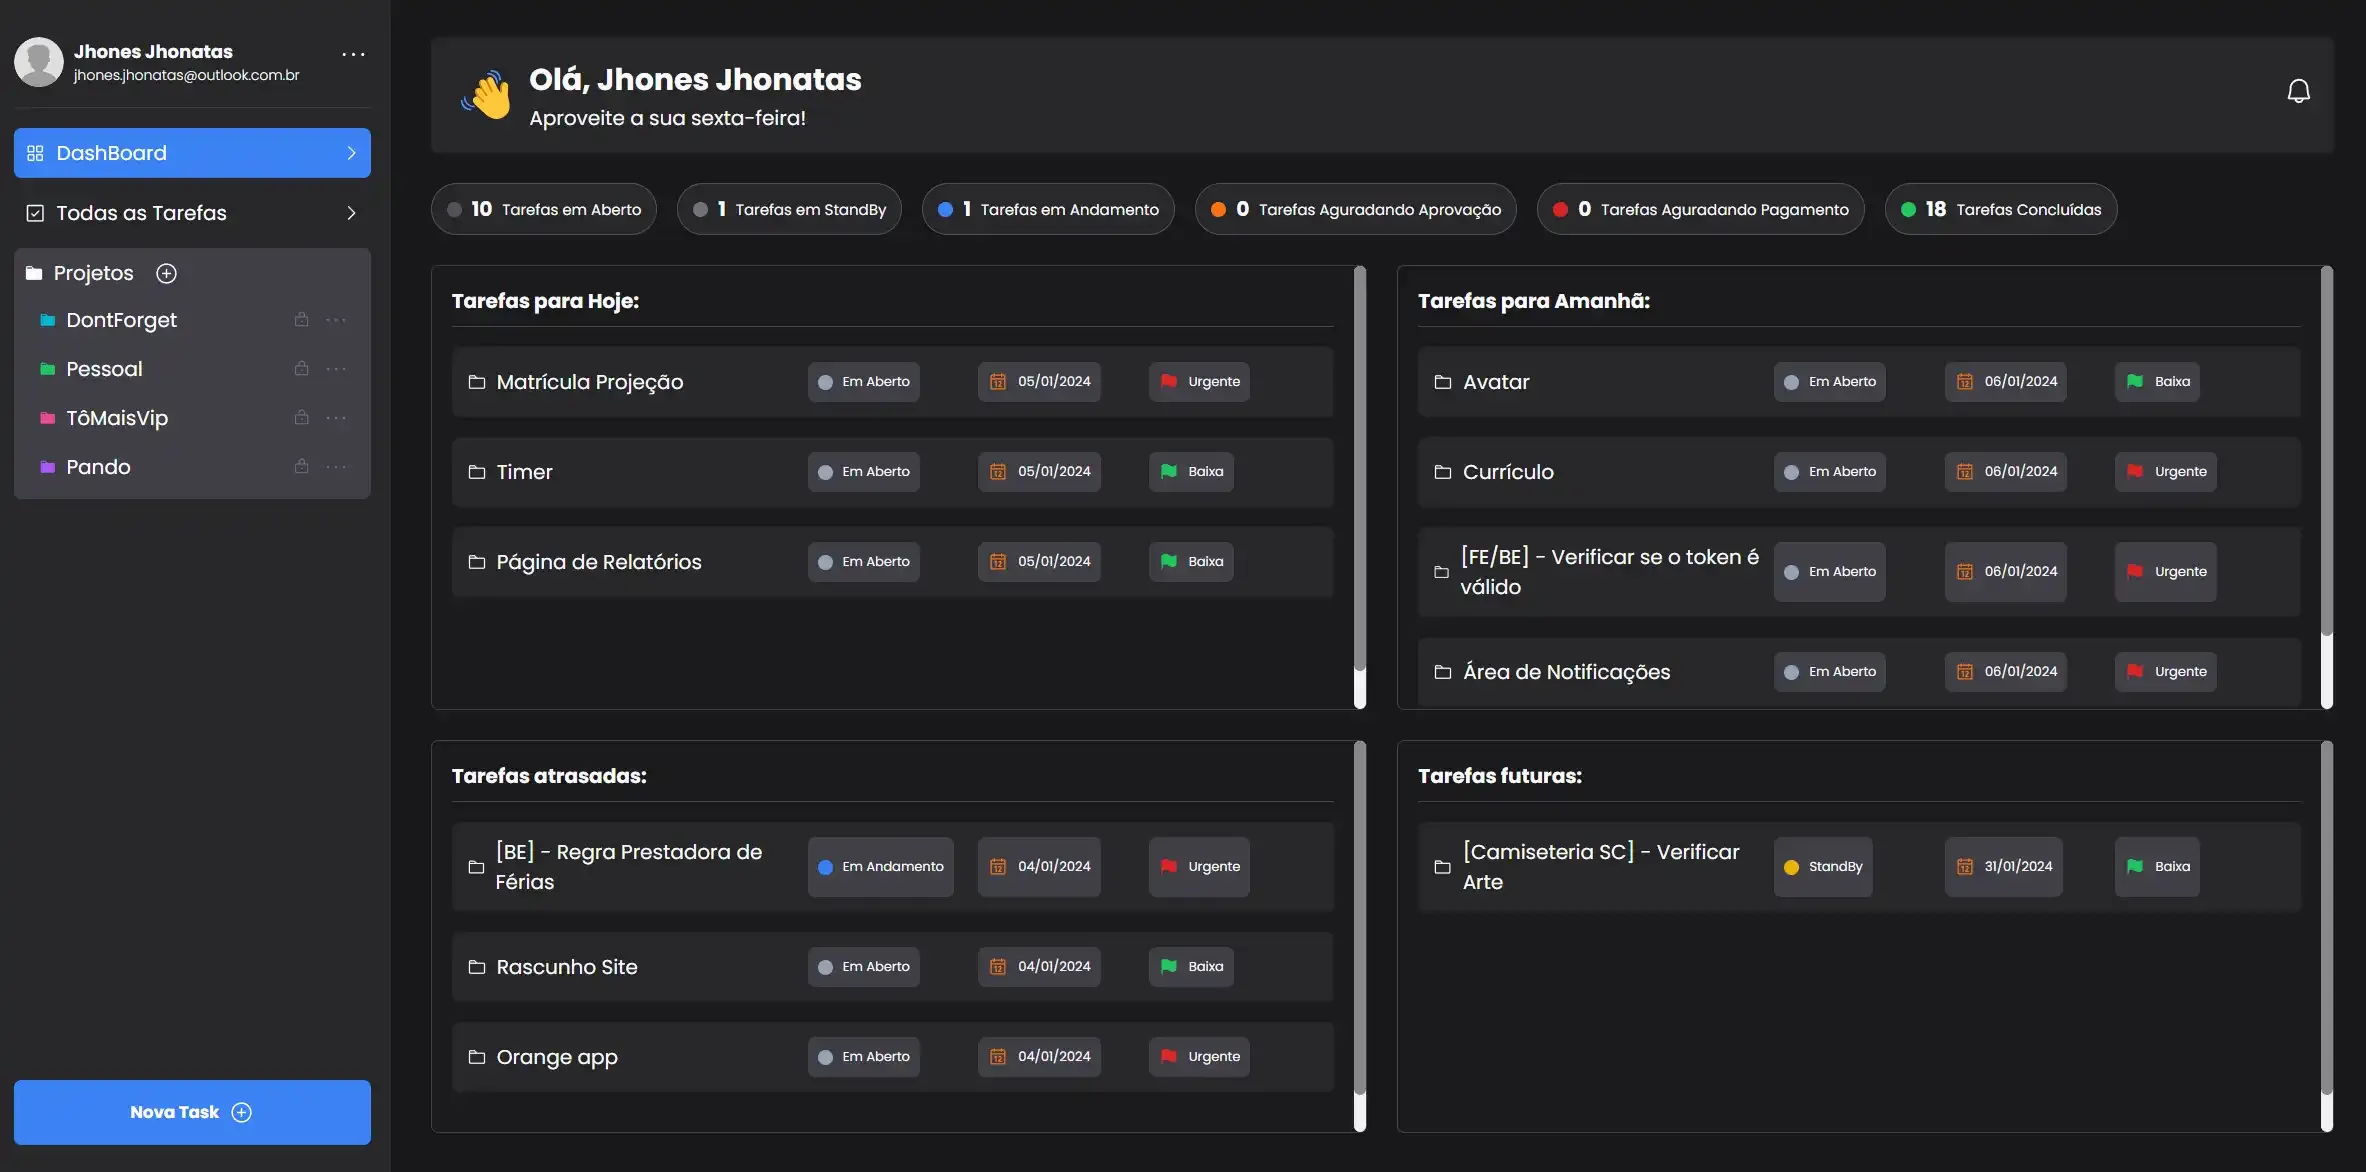Filter by 0 Tarefas Aguardando Aprovação
Viewport: 2366px width, 1172px height.
pos(1356,209)
